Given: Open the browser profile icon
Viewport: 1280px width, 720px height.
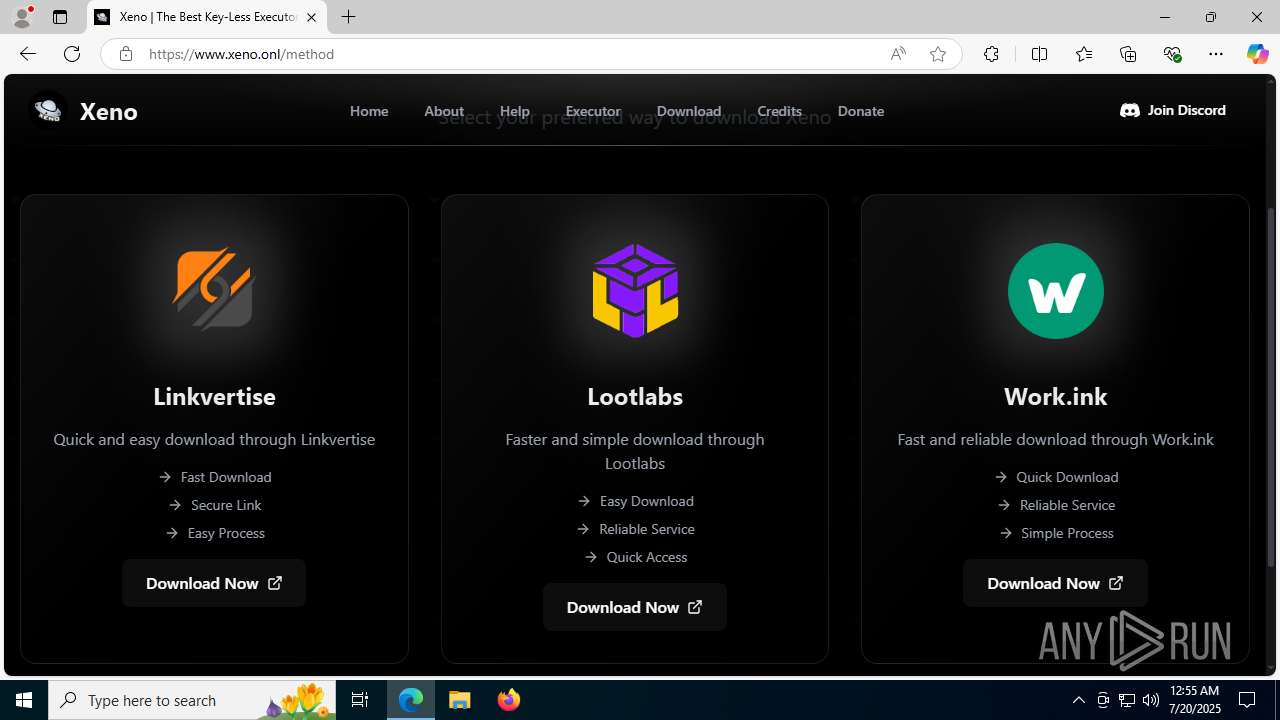Looking at the screenshot, I should click(x=22, y=17).
